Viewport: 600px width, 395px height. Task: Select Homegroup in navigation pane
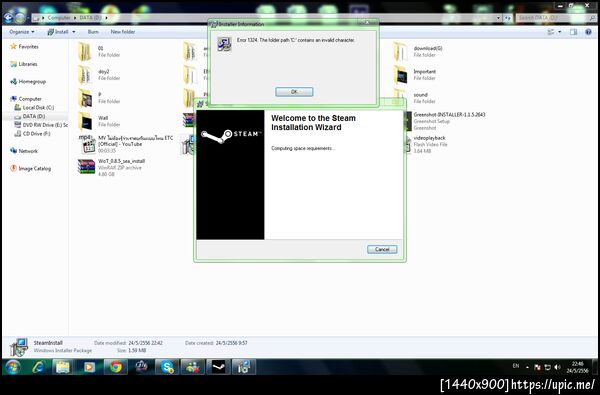(x=28, y=82)
